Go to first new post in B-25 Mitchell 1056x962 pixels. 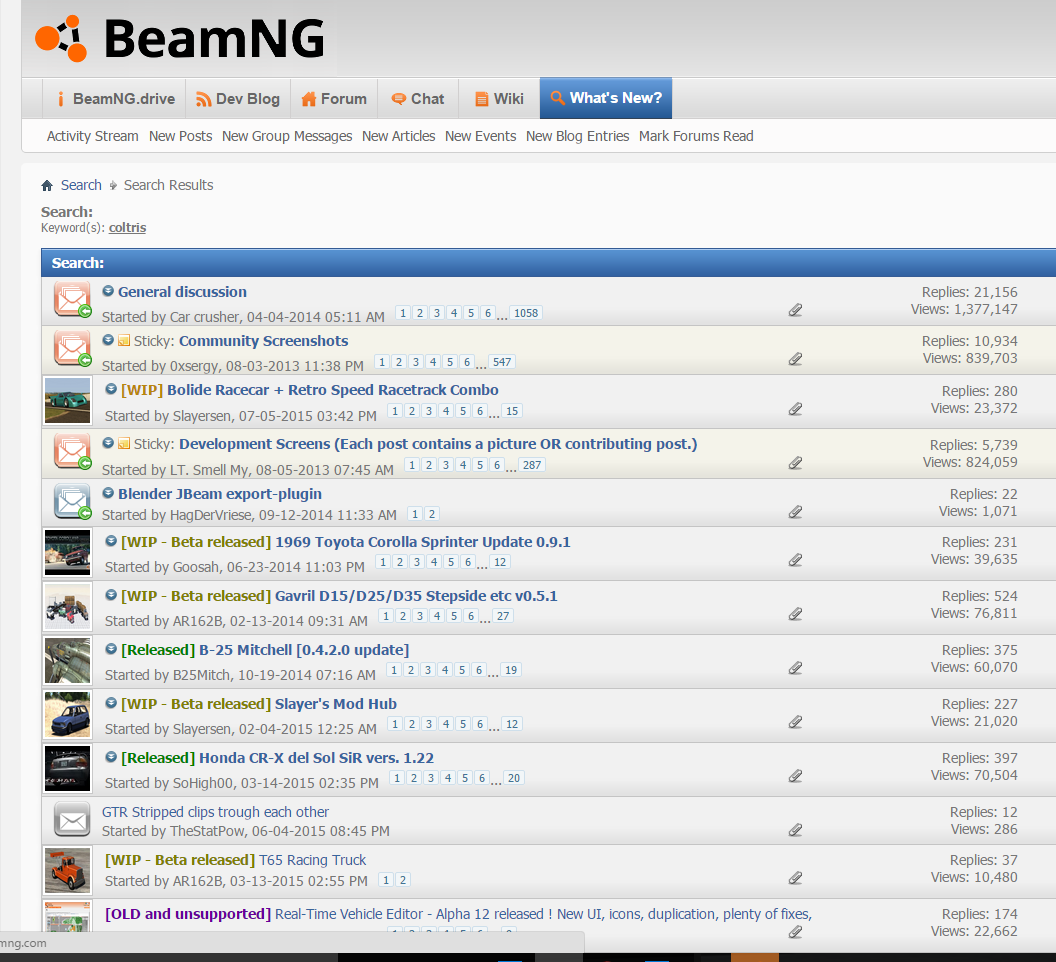click(111, 649)
